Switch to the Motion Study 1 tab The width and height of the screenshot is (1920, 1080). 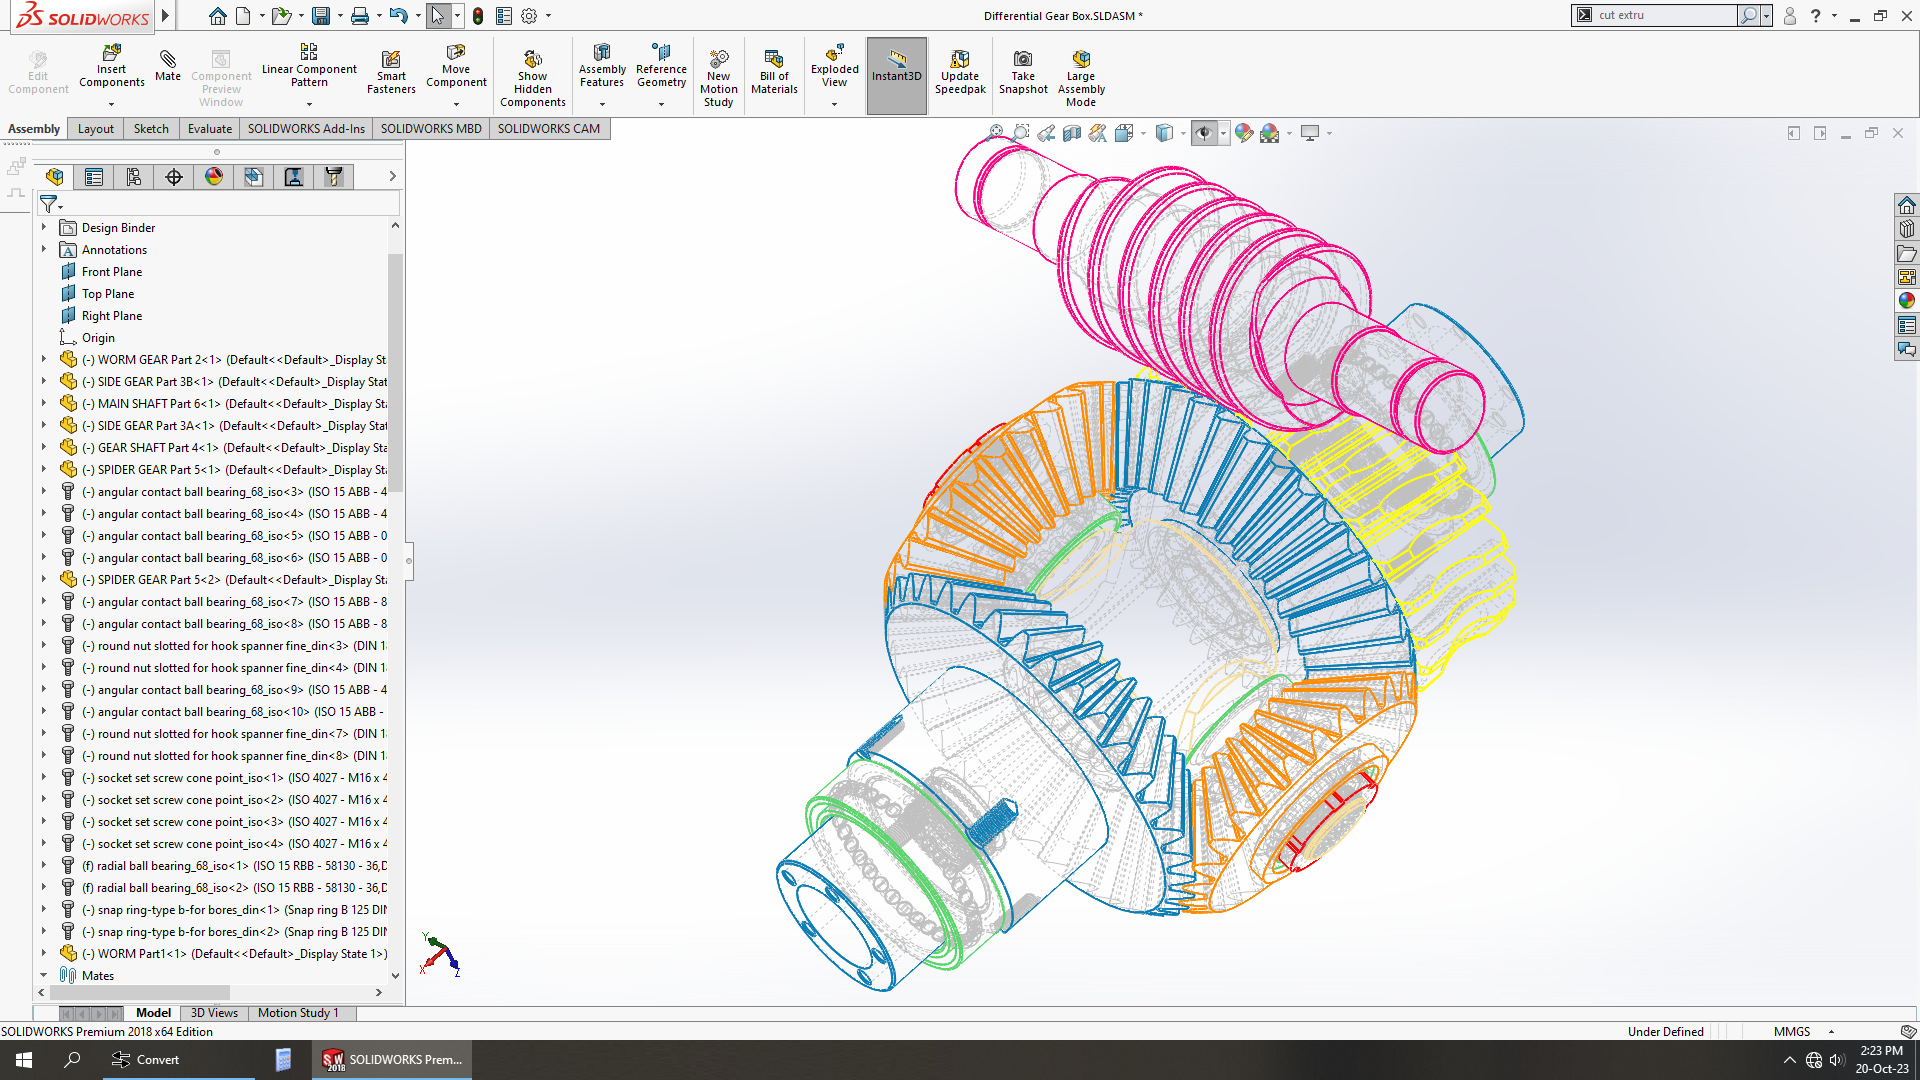click(x=297, y=1011)
